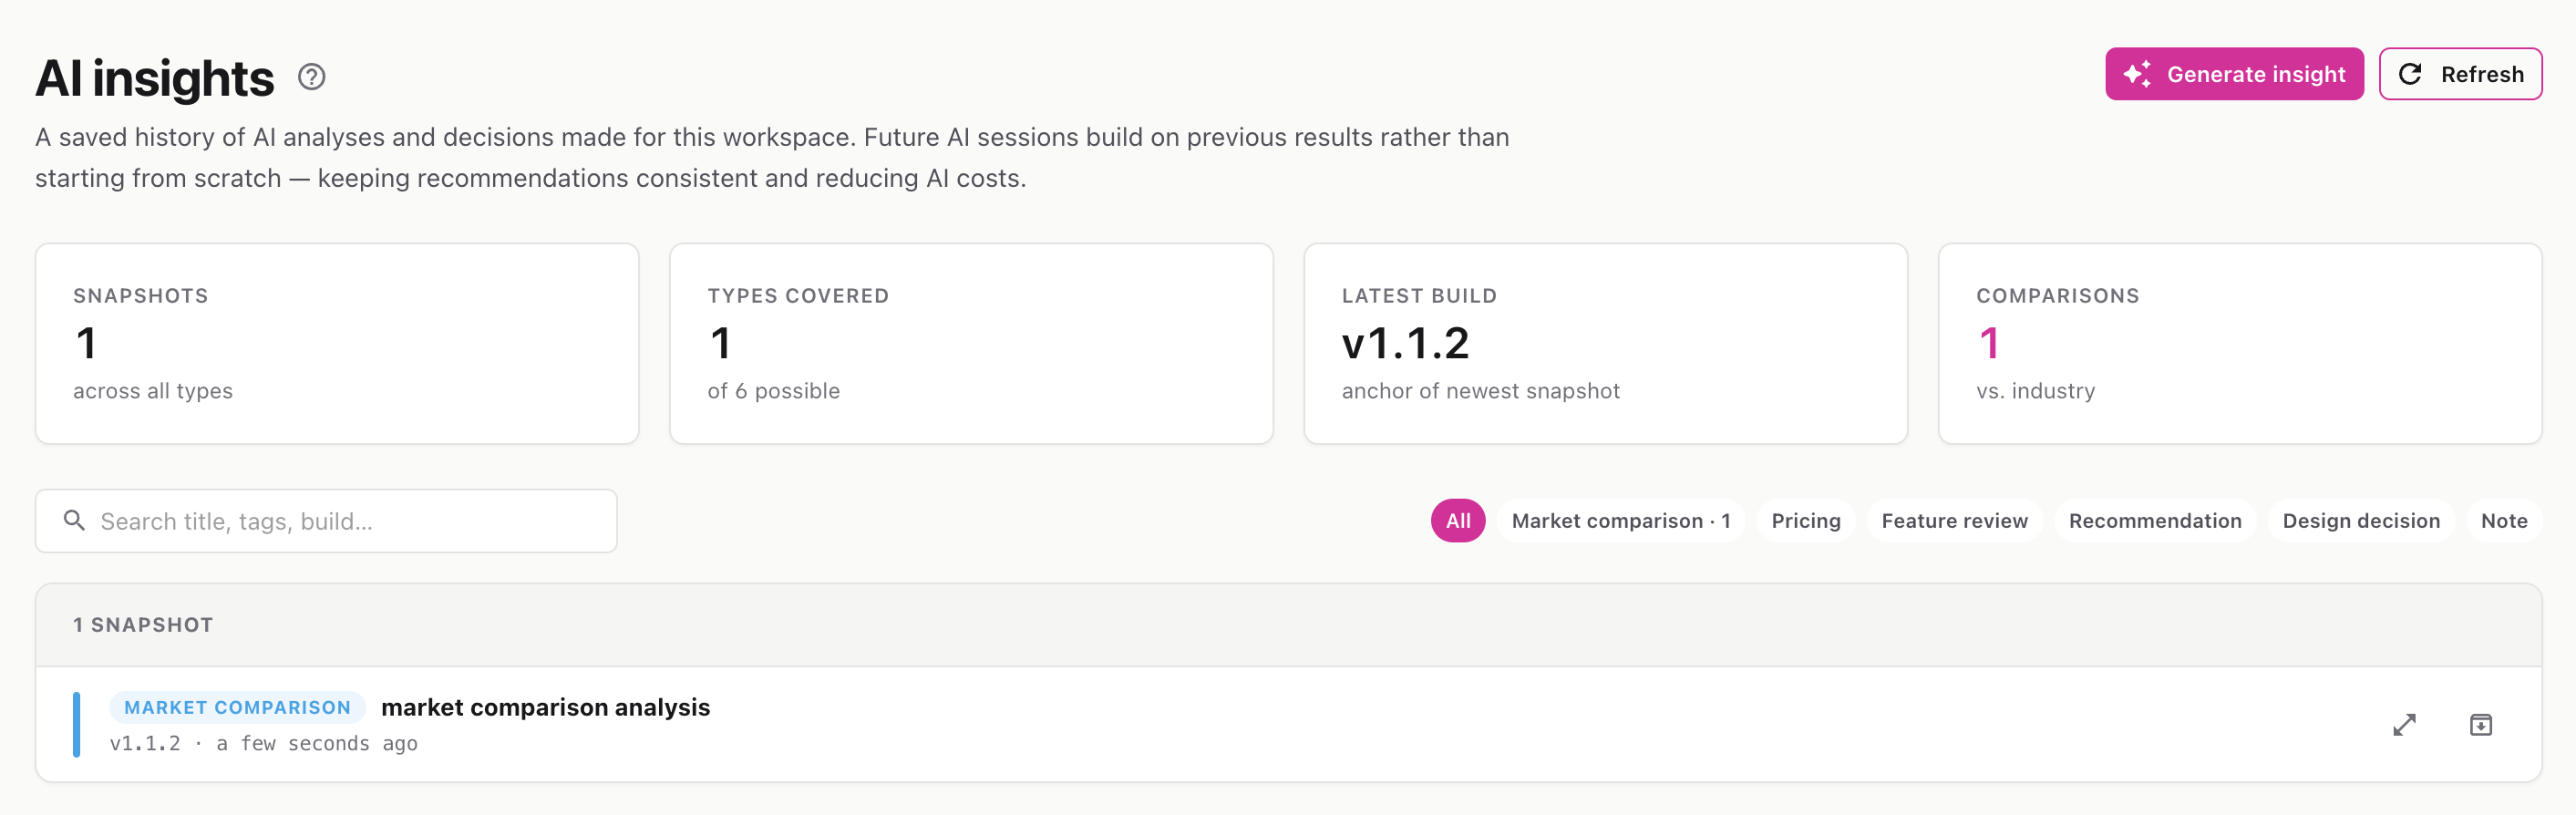The width and height of the screenshot is (2576, 815).
Task: Filter by Market comparison · 1
Action: 1621,521
